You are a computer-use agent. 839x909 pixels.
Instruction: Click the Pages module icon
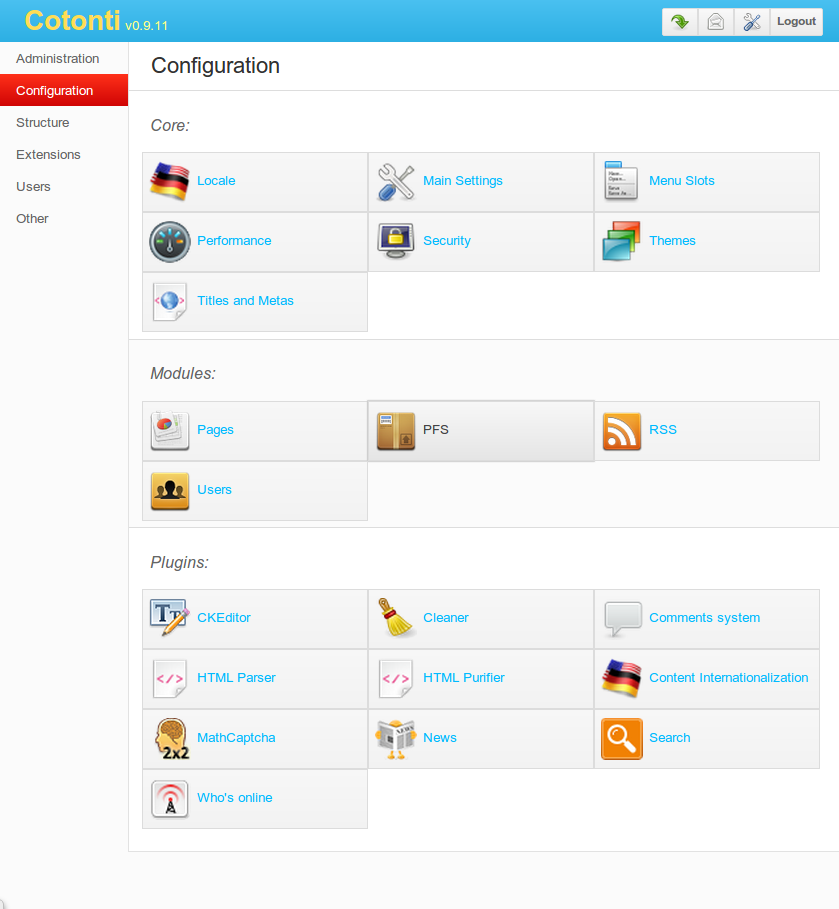[x=169, y=431]
